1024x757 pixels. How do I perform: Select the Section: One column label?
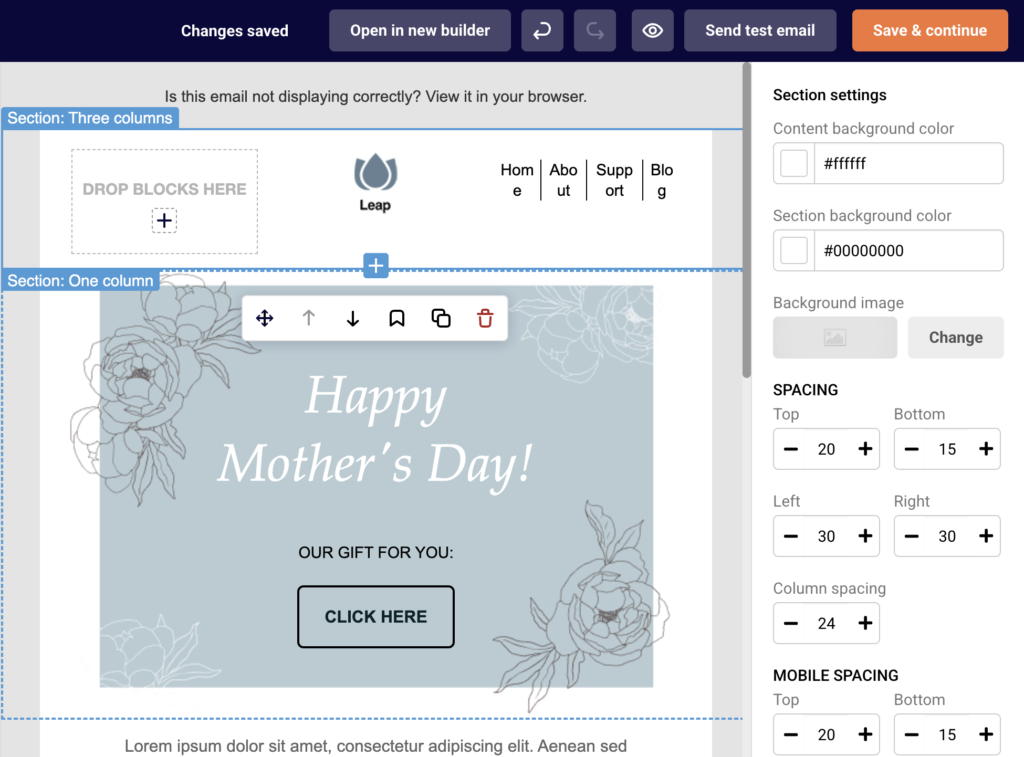[x=80, y=281]
